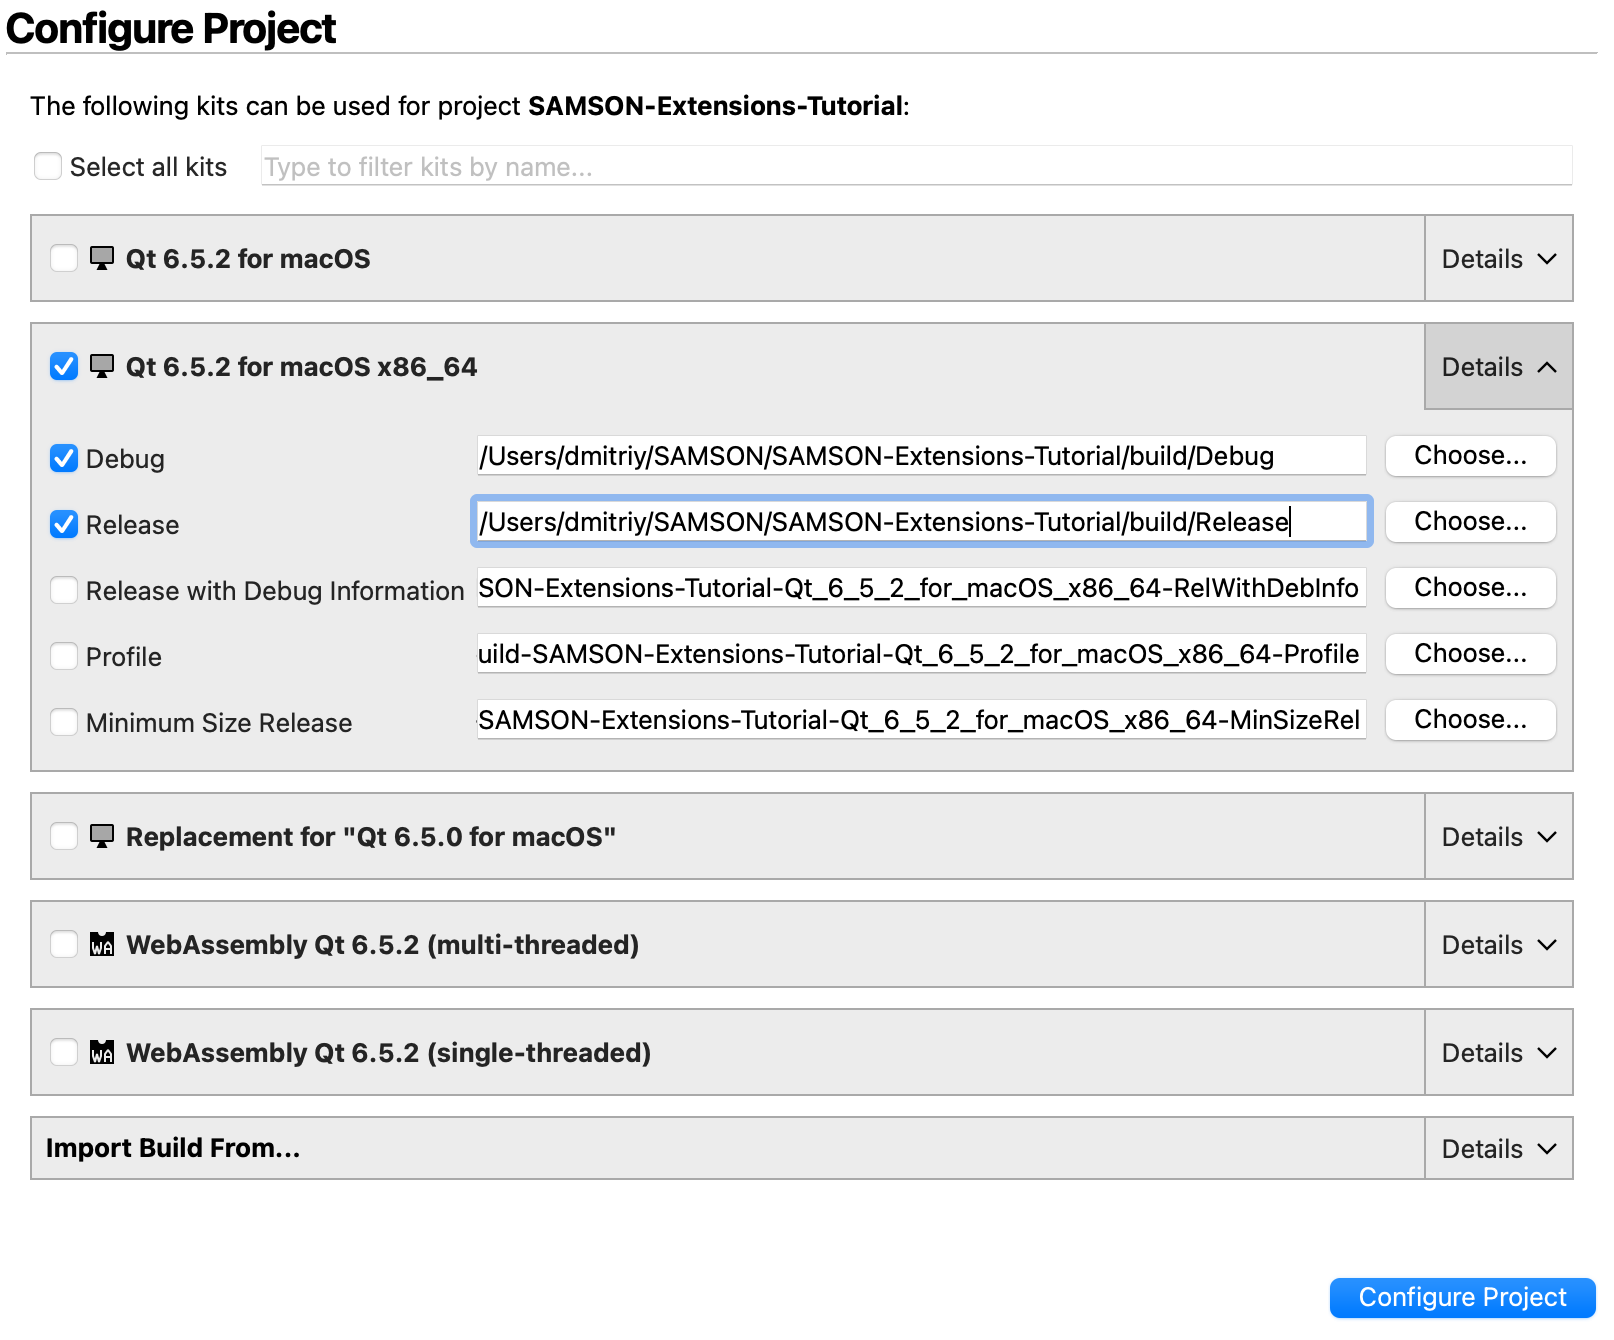The height and width of the screenshot is (1340, 1614).
Task: Click the monitor icon next to Qt 6.5.2 for macOS x86_64
Action: click(101, 366)
